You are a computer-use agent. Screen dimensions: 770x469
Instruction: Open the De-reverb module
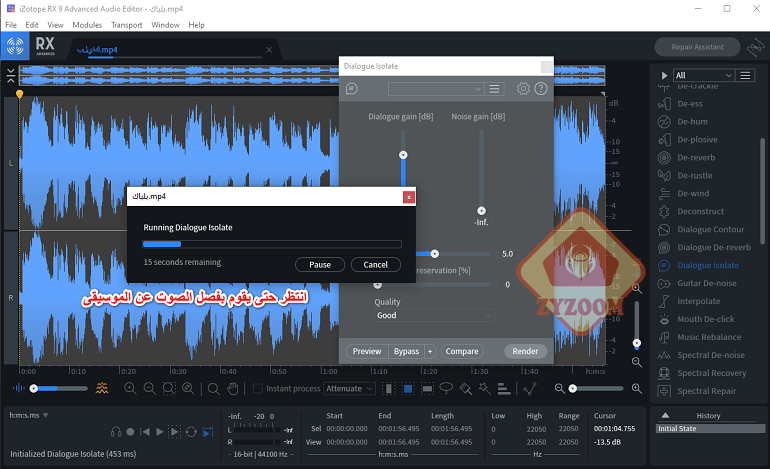[x=696, y=158]
